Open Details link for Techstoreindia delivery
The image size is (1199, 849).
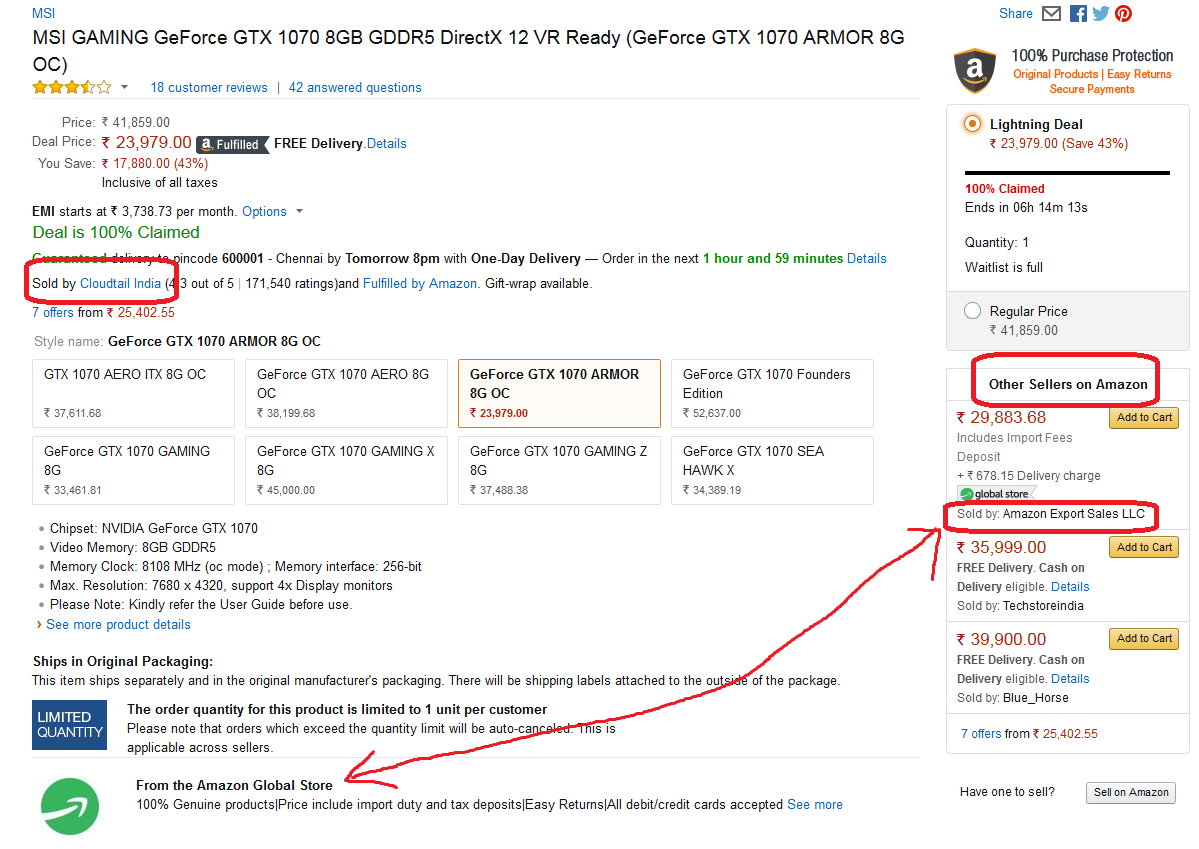[x=1070, y=587]
